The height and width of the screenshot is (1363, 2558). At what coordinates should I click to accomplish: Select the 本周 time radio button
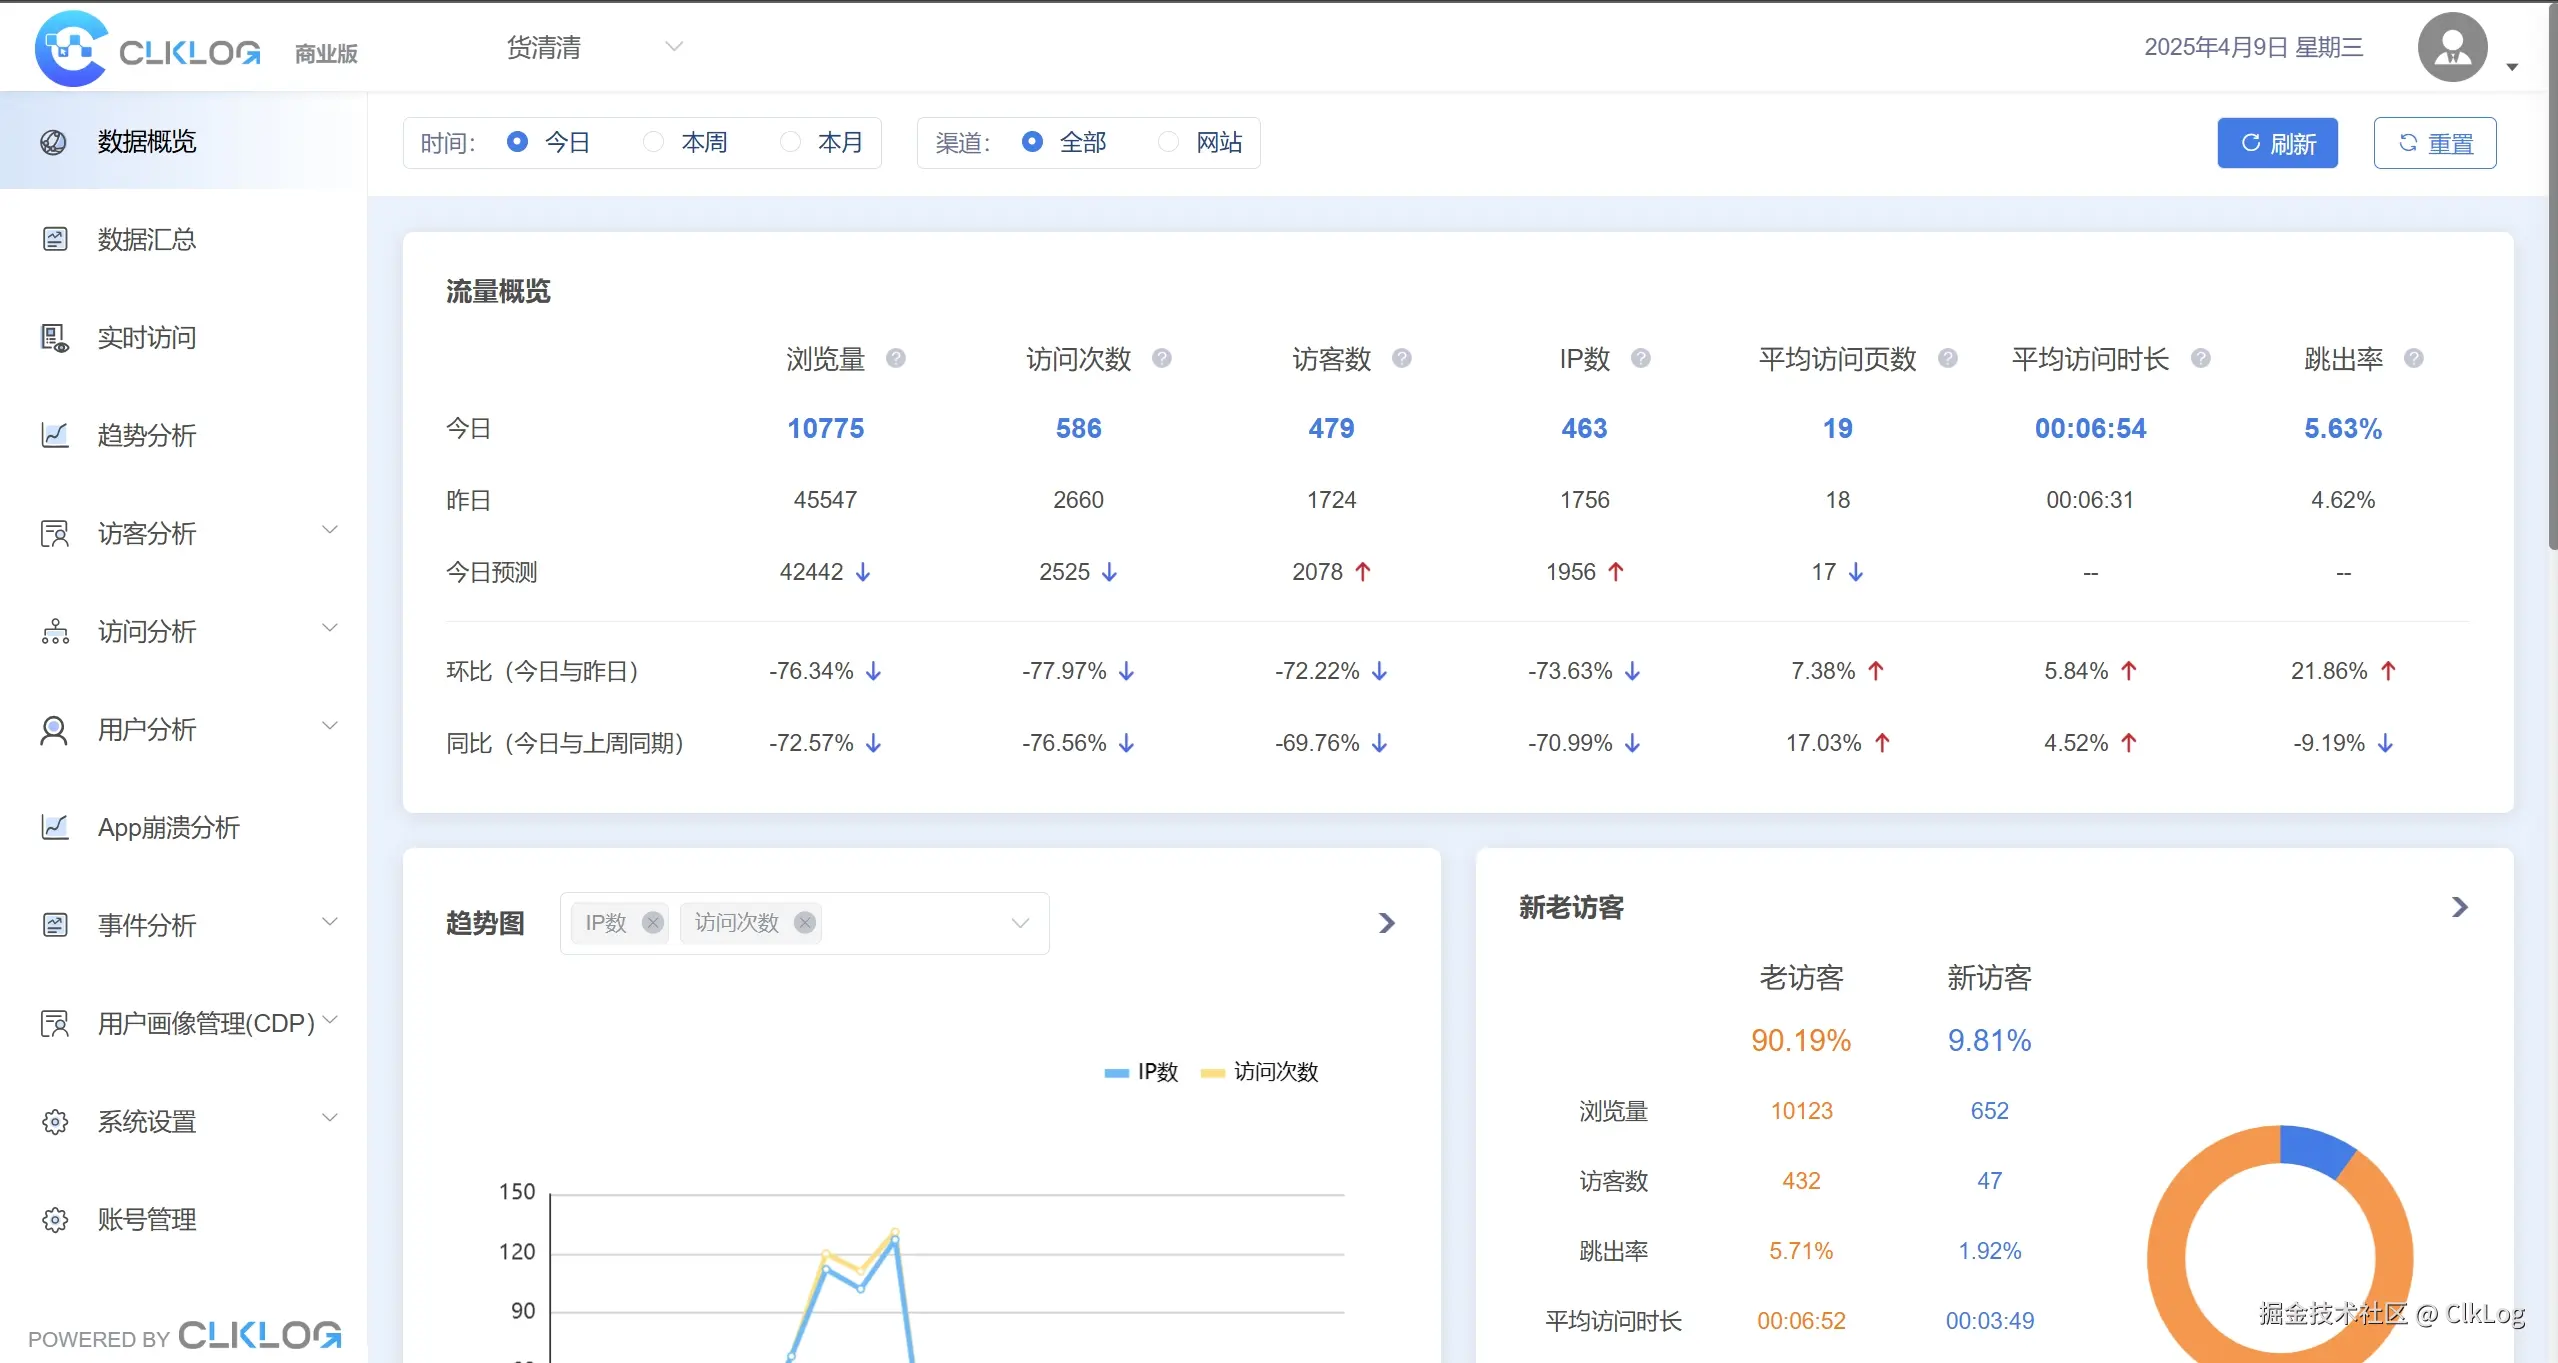pos(653,142)
